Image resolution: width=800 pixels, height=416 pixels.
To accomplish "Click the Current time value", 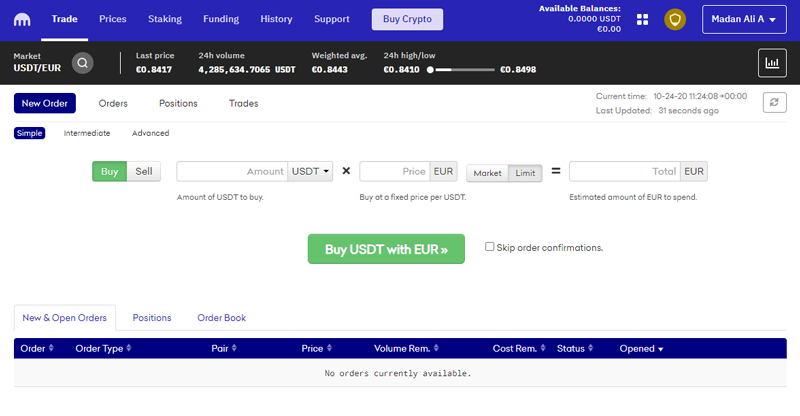I will [700, 96].
